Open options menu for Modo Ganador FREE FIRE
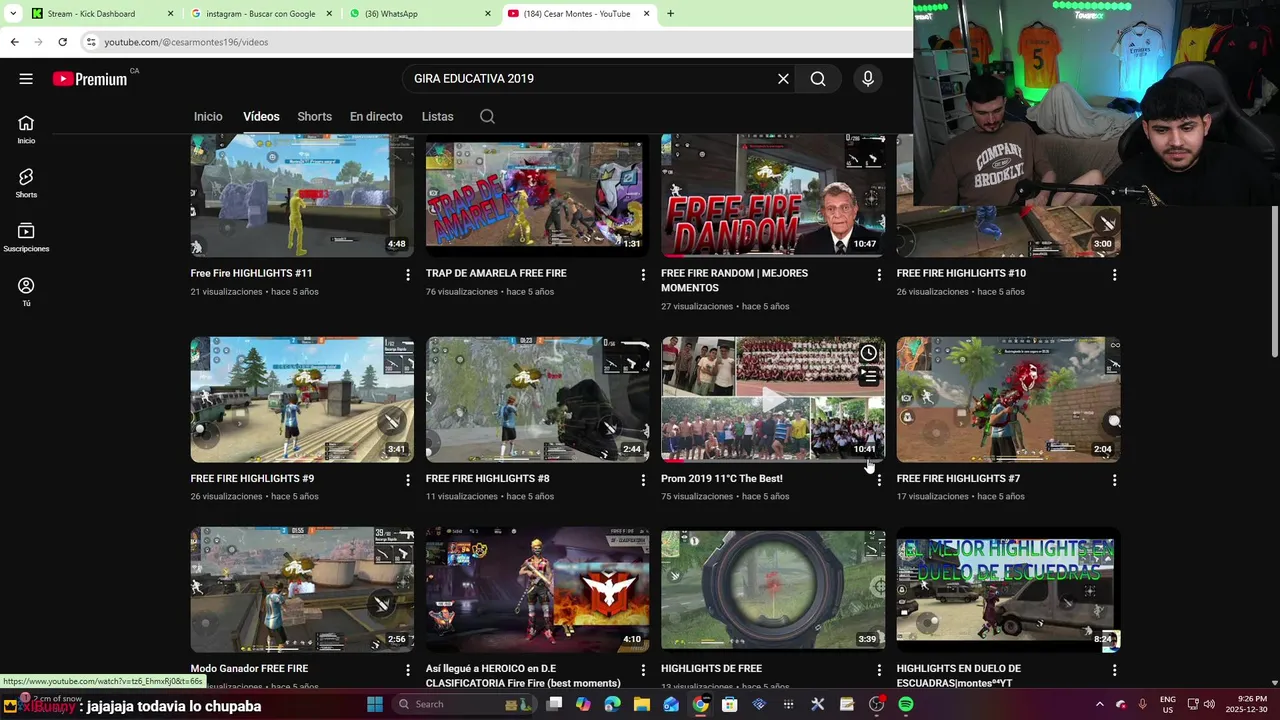 tap(407, 670)
